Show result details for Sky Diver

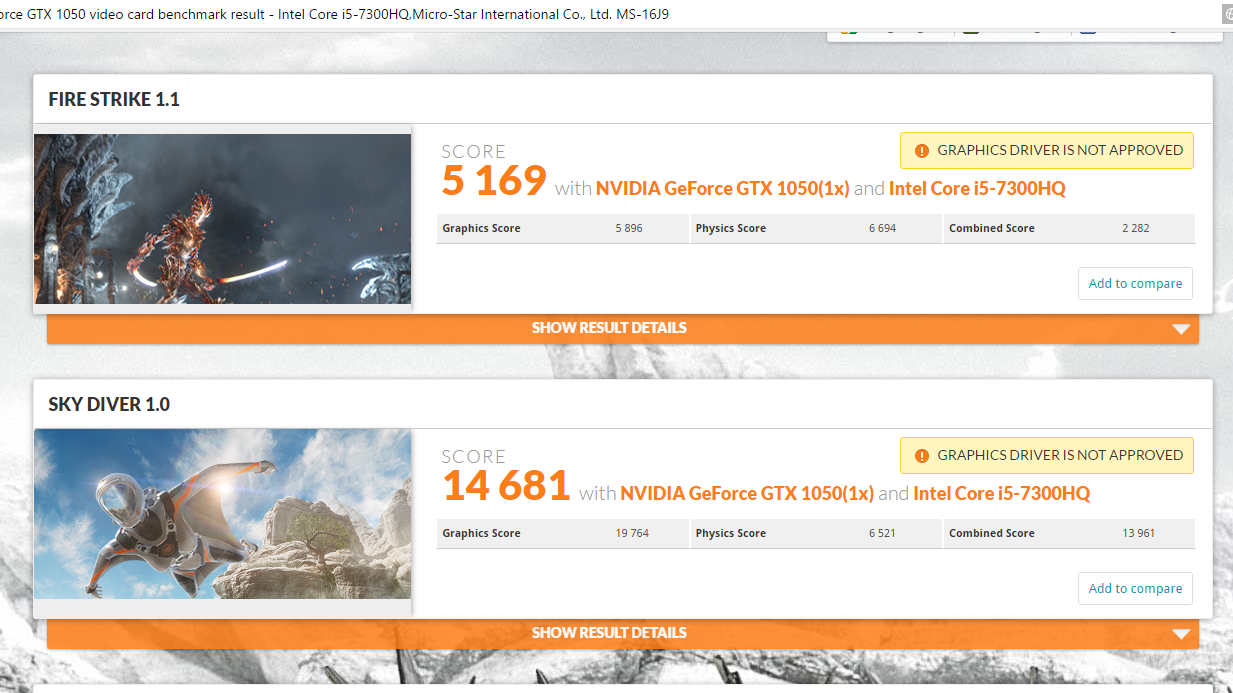tap(622, 633)
